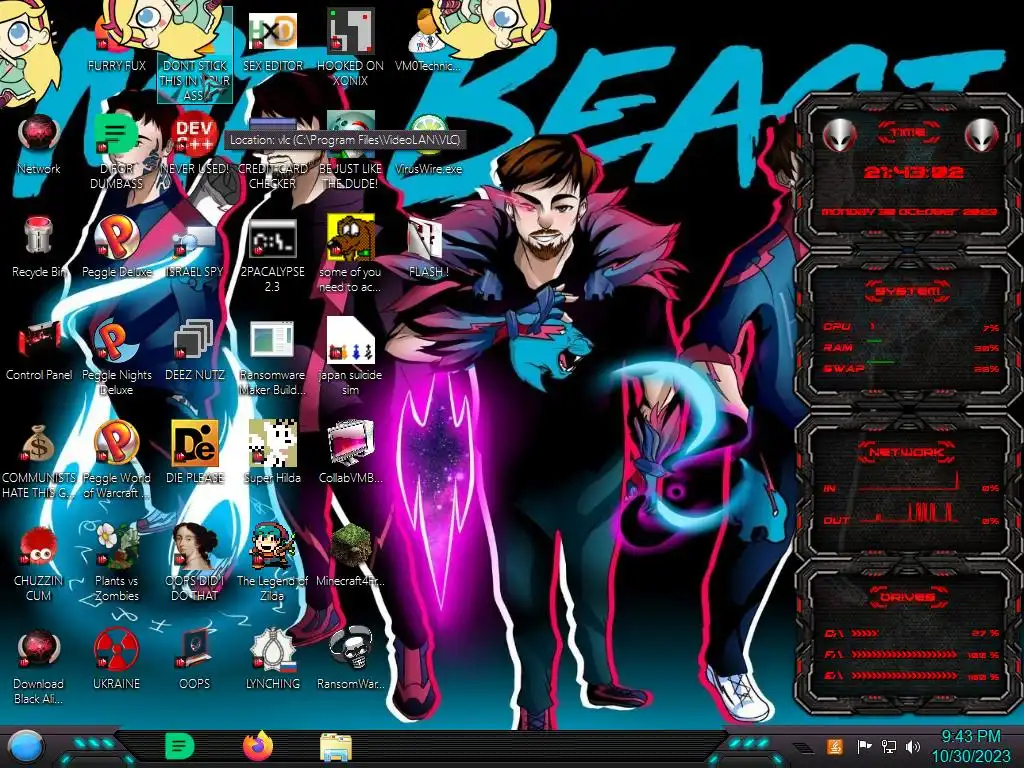Open the LYNCHING icon

(272, 660)
